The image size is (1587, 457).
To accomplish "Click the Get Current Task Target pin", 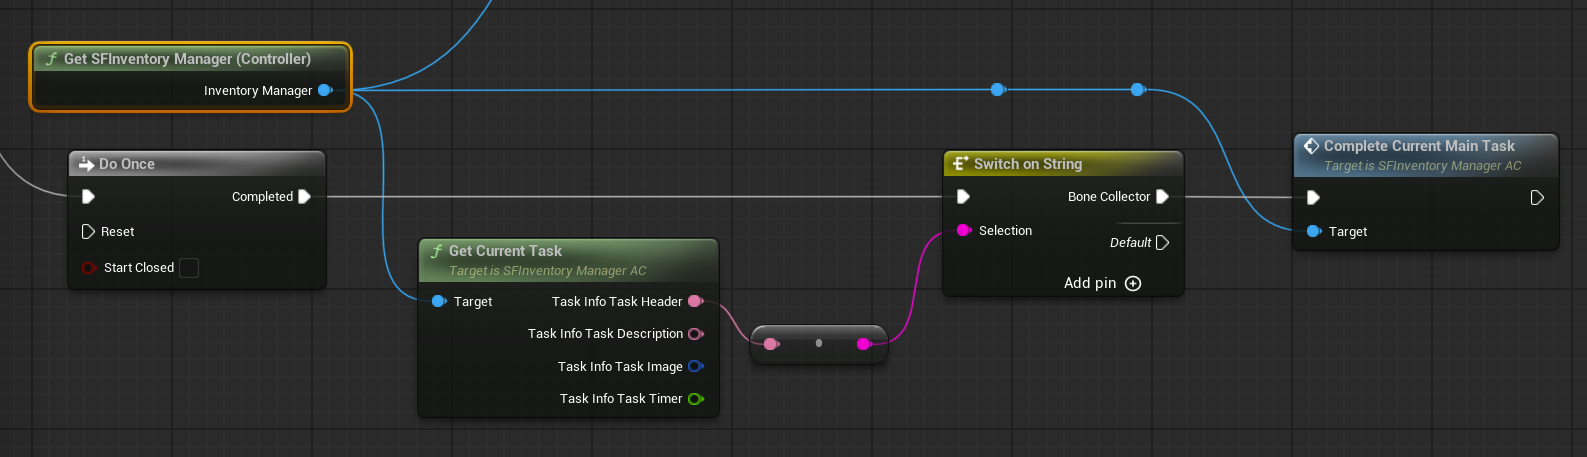I will pos(439,301).
